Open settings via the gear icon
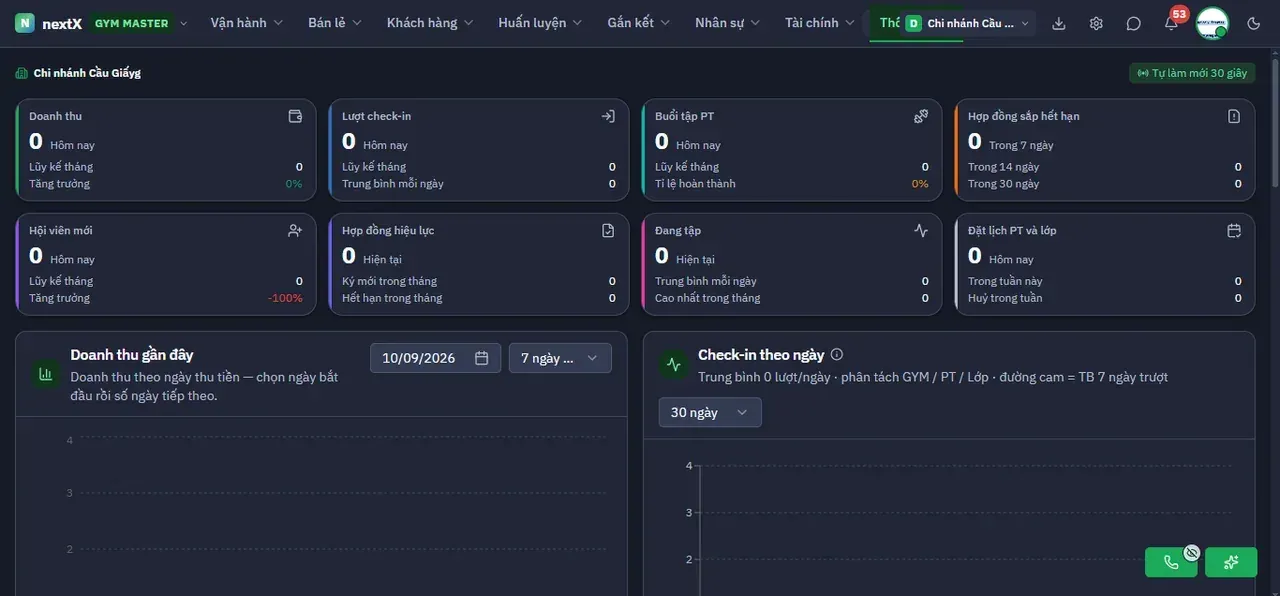 coord(1096,23)
